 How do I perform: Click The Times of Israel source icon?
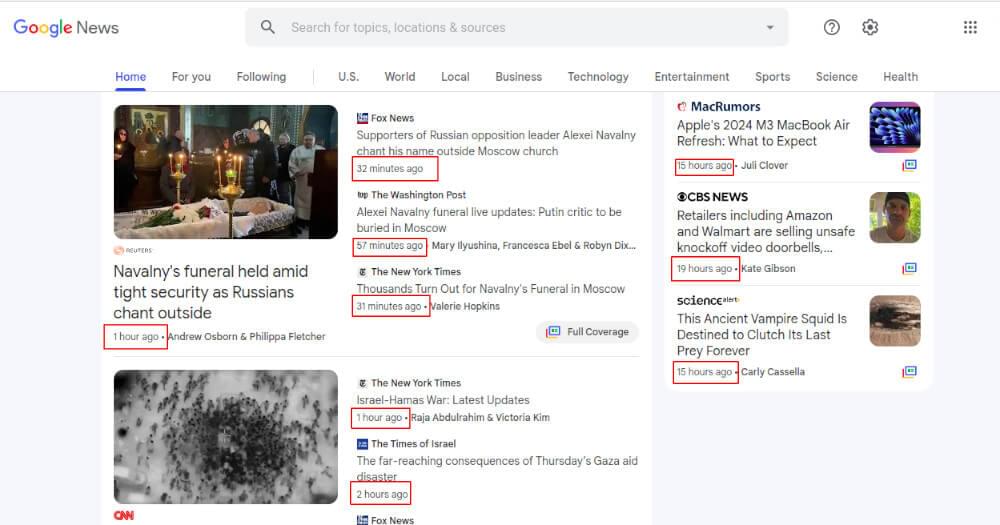point(362,443)
